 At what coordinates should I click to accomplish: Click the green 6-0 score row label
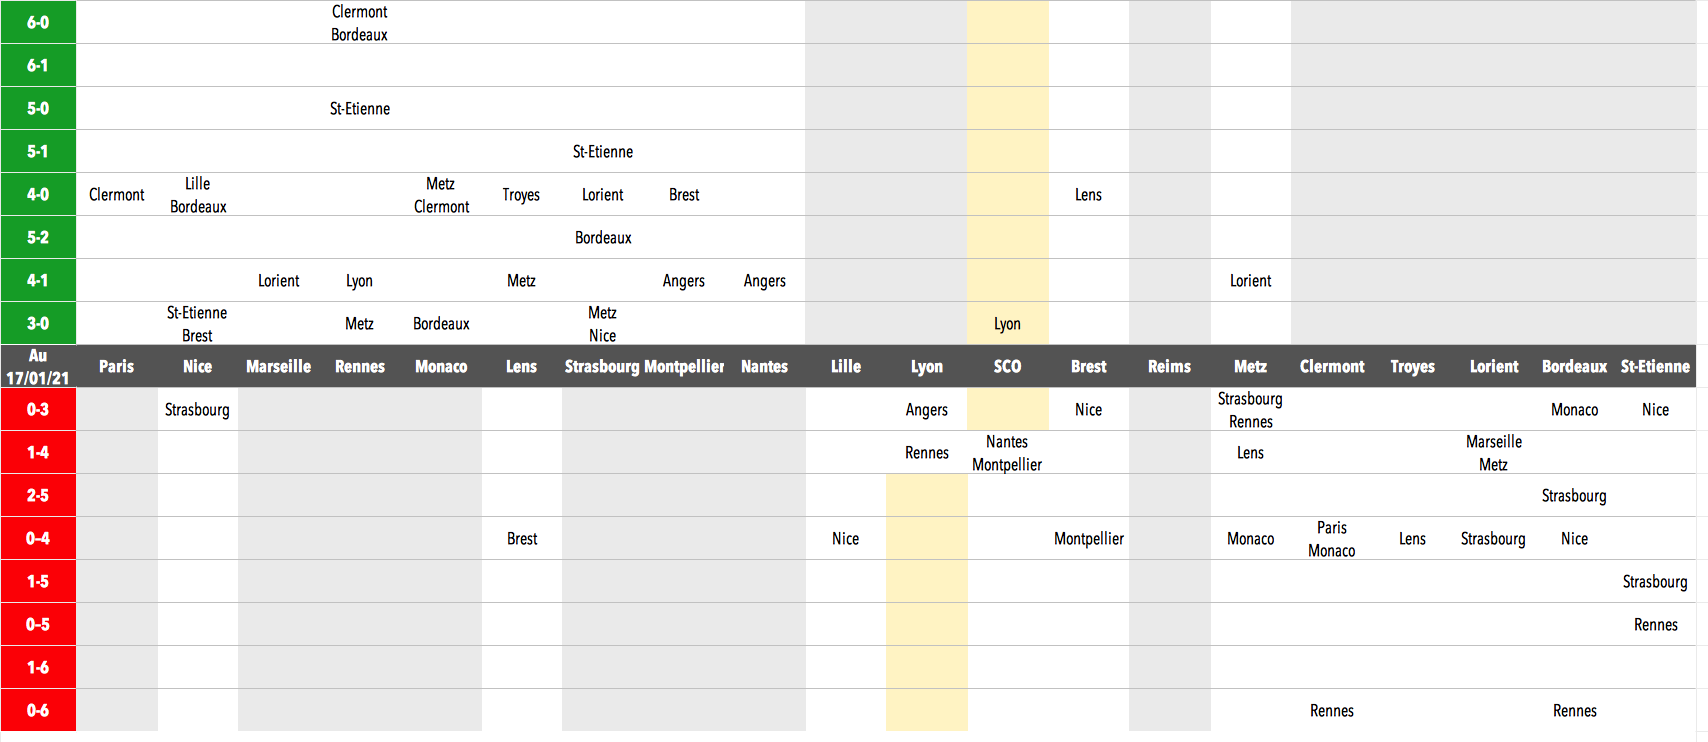pos(38,22)
